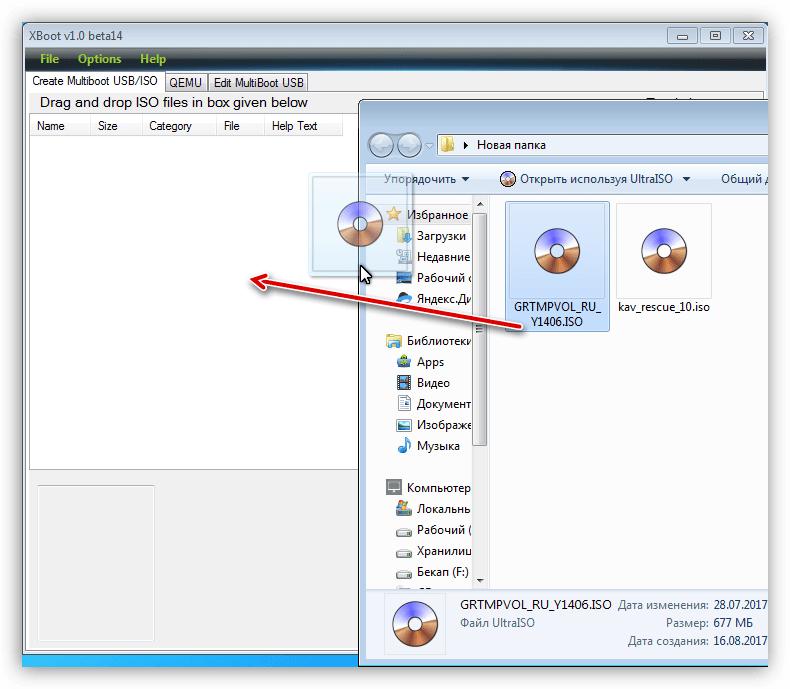This screenshot has height=689, width=790.
Task: Open the Видео library
Action: tap(433, 383)
